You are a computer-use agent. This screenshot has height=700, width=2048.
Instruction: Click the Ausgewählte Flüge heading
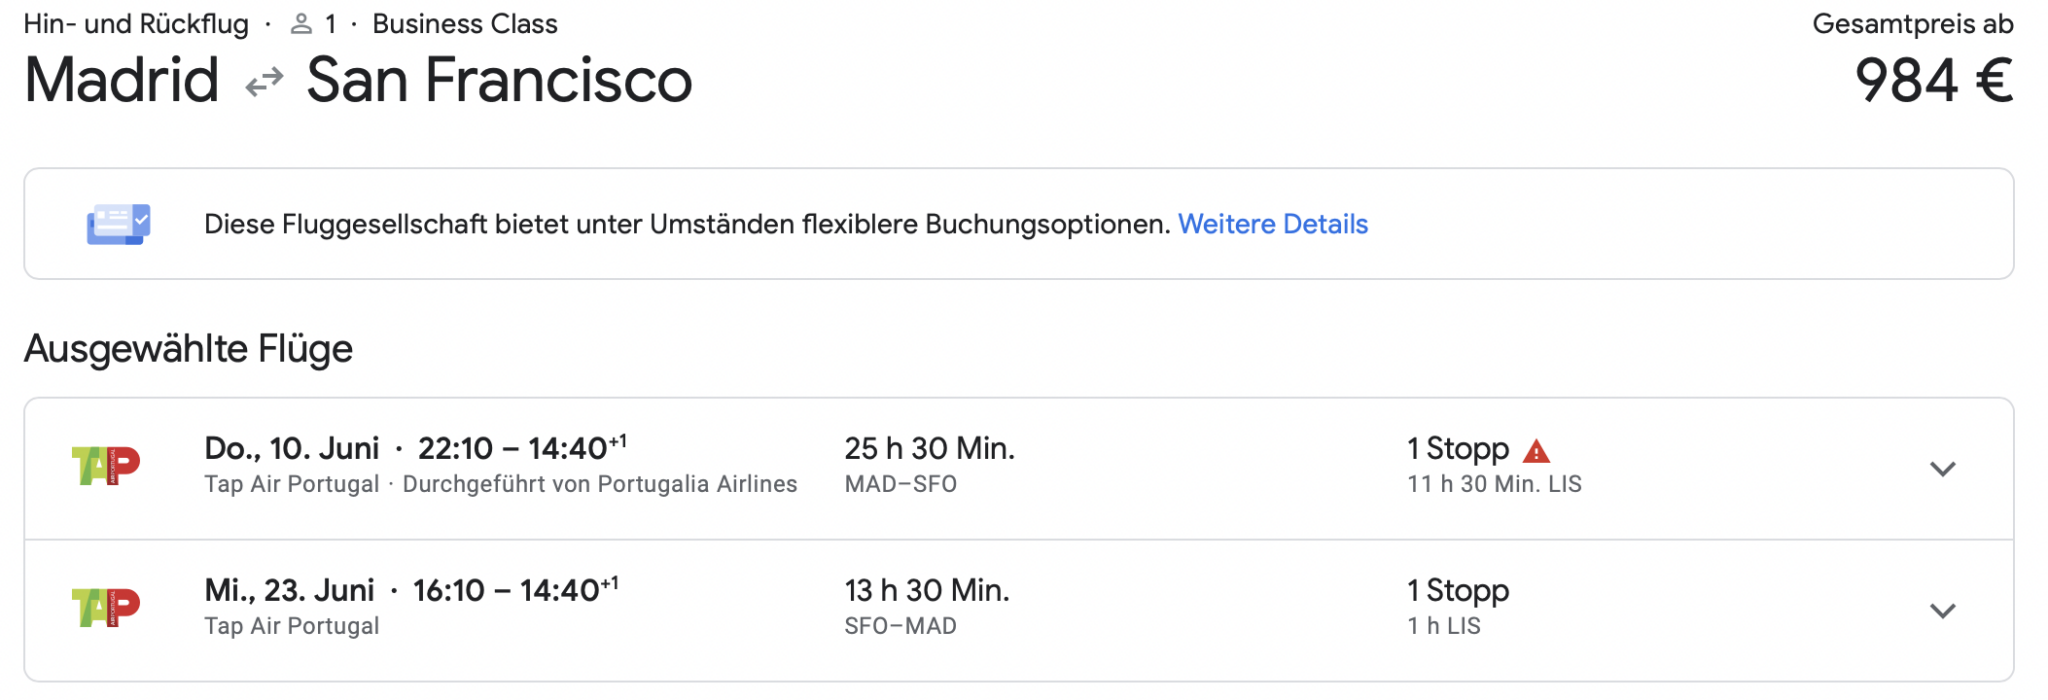188,349
